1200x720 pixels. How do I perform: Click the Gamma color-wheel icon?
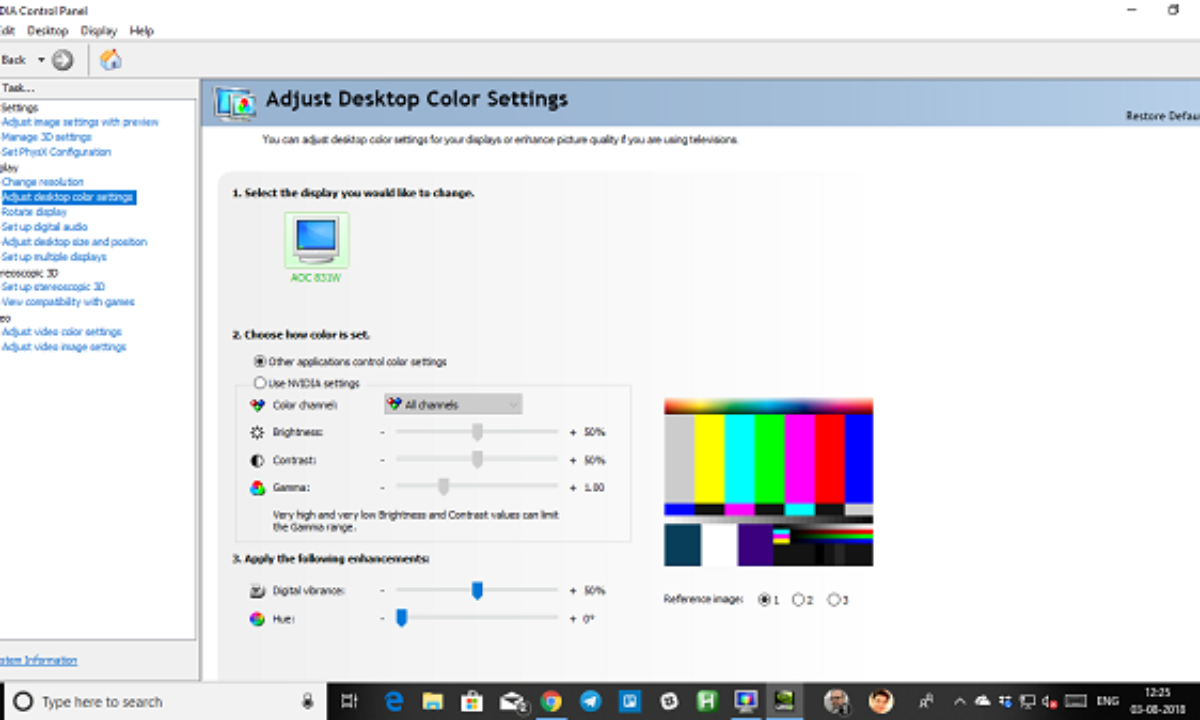pos(257,488)
